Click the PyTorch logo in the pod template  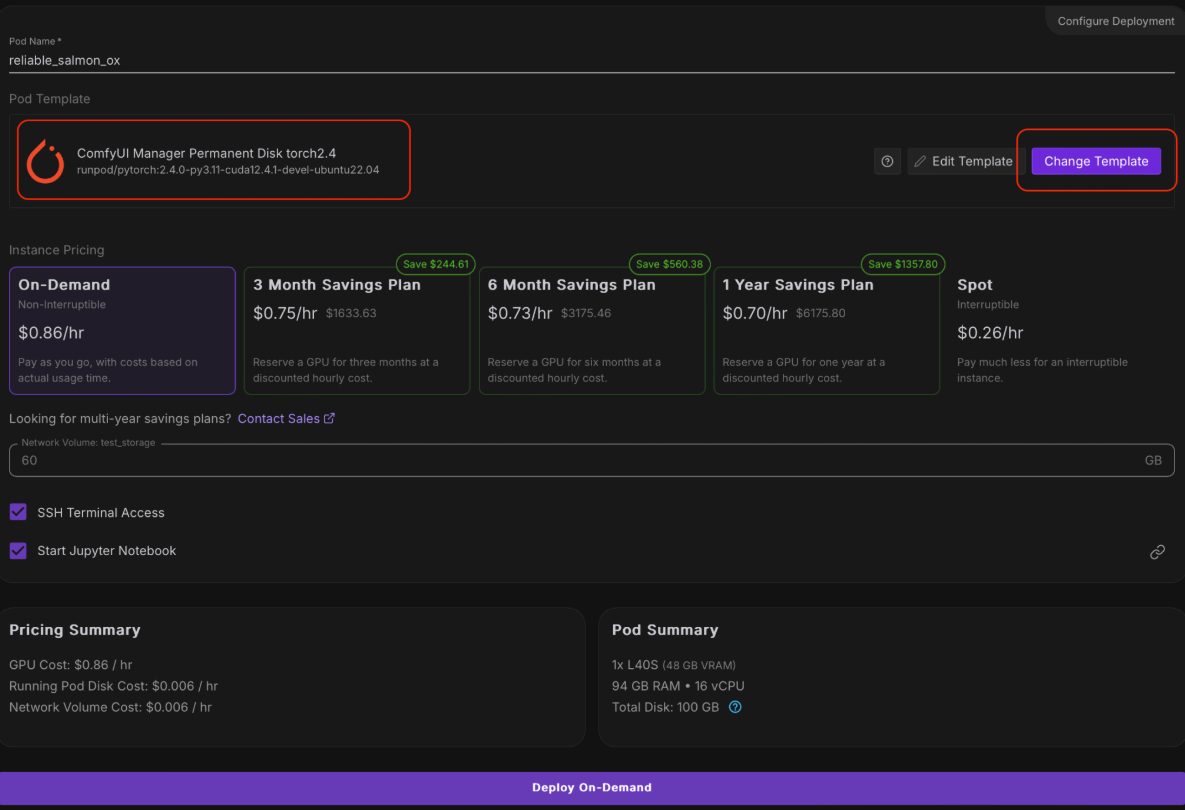point(45,162)
